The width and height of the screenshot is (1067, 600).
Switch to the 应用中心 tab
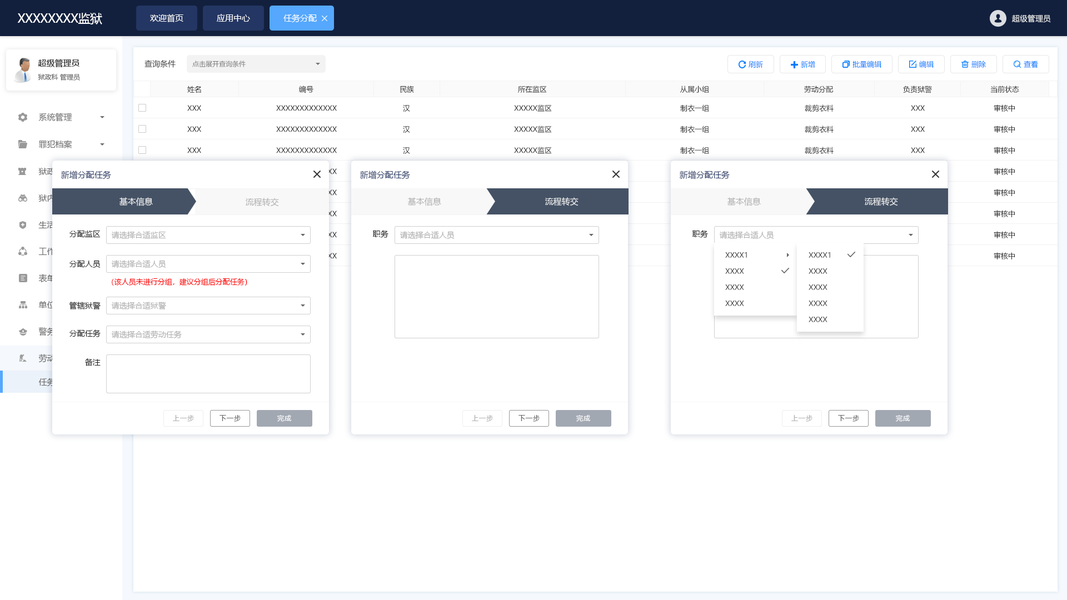pyautogui.click(x=233, y=18)
